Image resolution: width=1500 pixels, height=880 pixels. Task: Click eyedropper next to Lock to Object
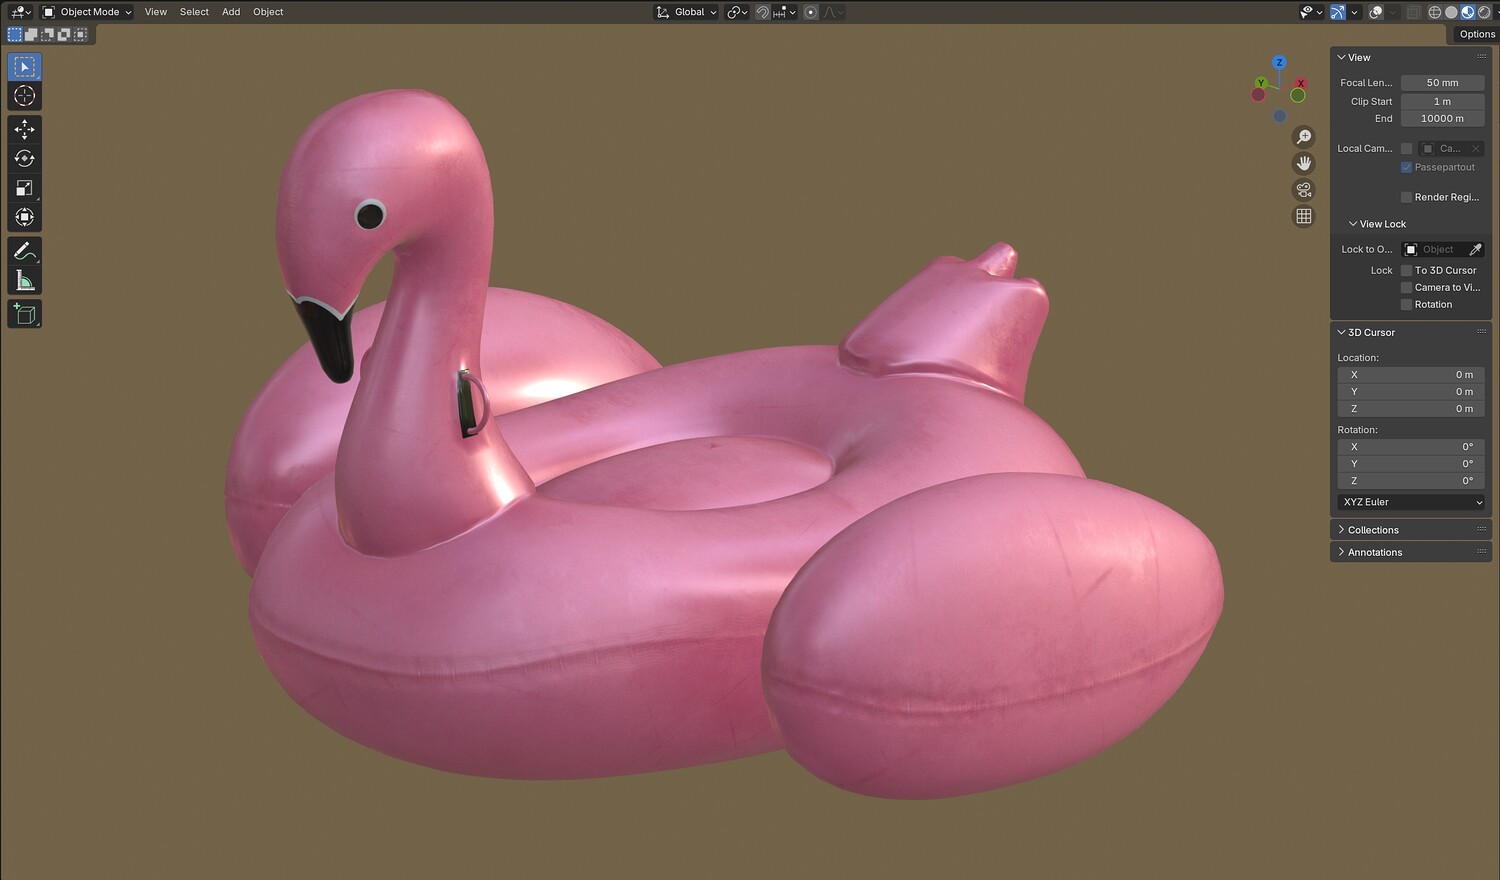[1475, 250]
